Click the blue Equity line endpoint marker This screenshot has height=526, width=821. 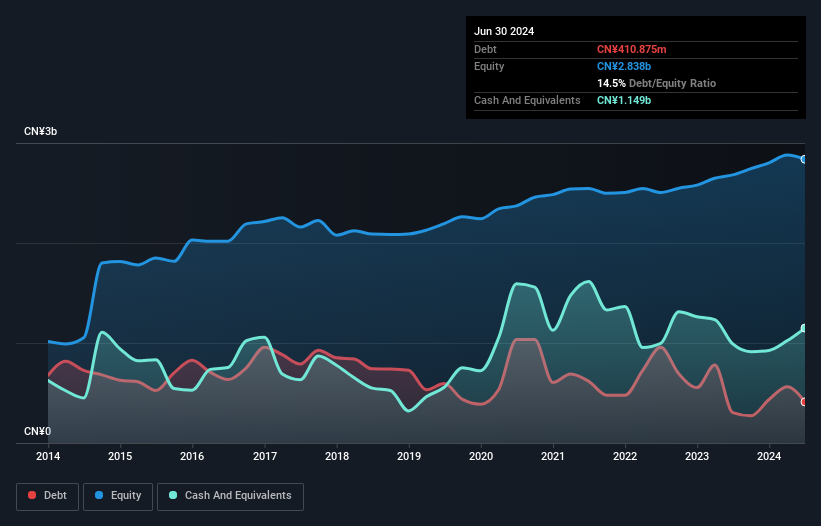(x=803, y=159)
